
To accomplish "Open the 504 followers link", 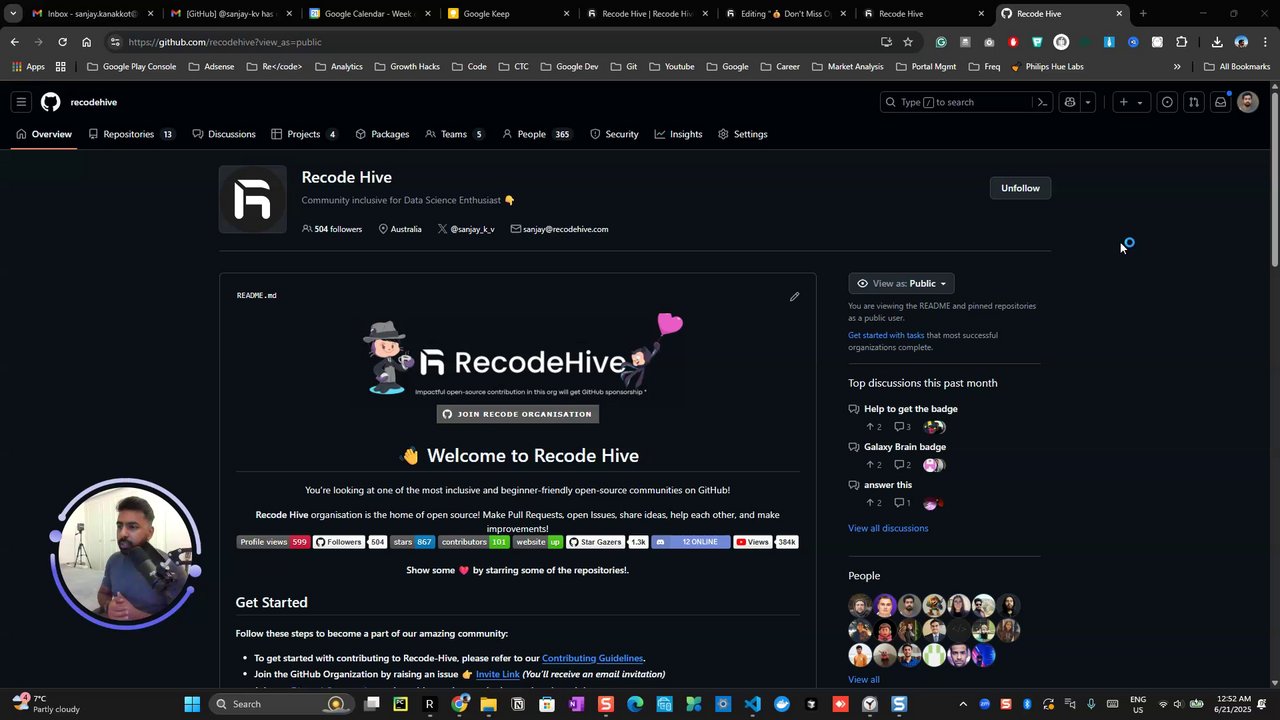I will (x=332, y=229).
